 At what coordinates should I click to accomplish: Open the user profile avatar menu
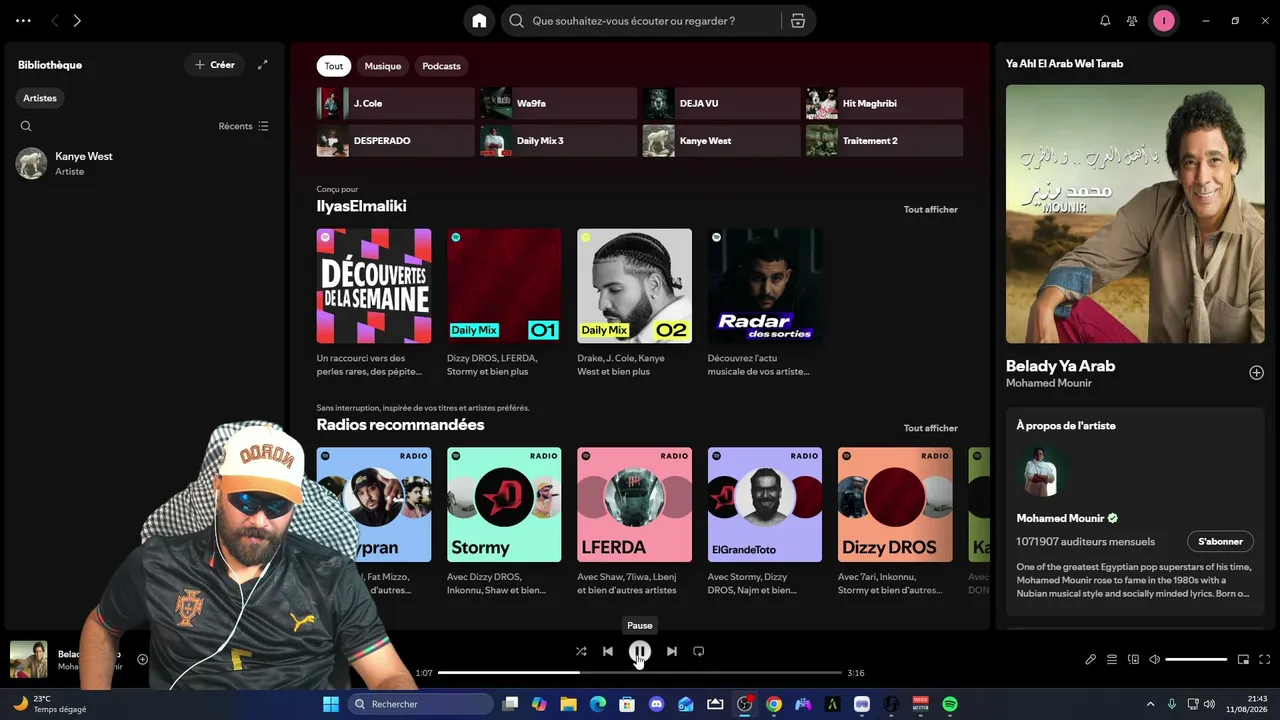click(1163, 21)
